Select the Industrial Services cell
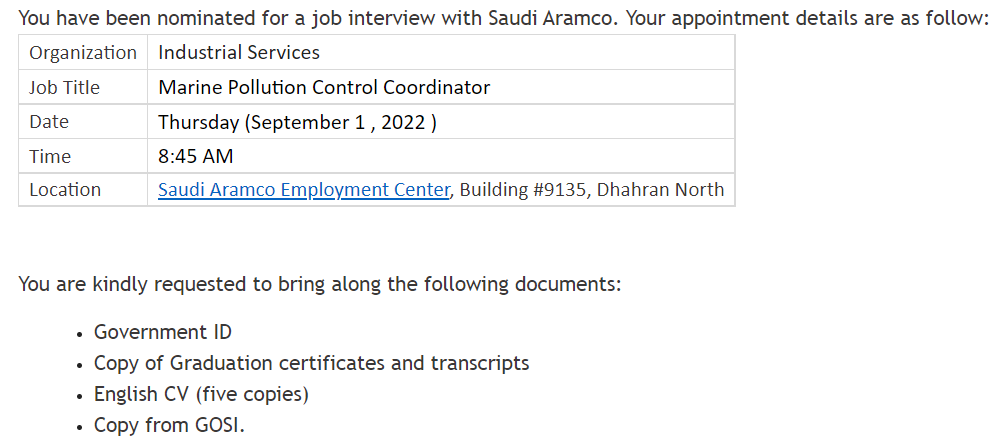Image resolution: width=996 pixels, height=442 pixels. tap(441, 53)
